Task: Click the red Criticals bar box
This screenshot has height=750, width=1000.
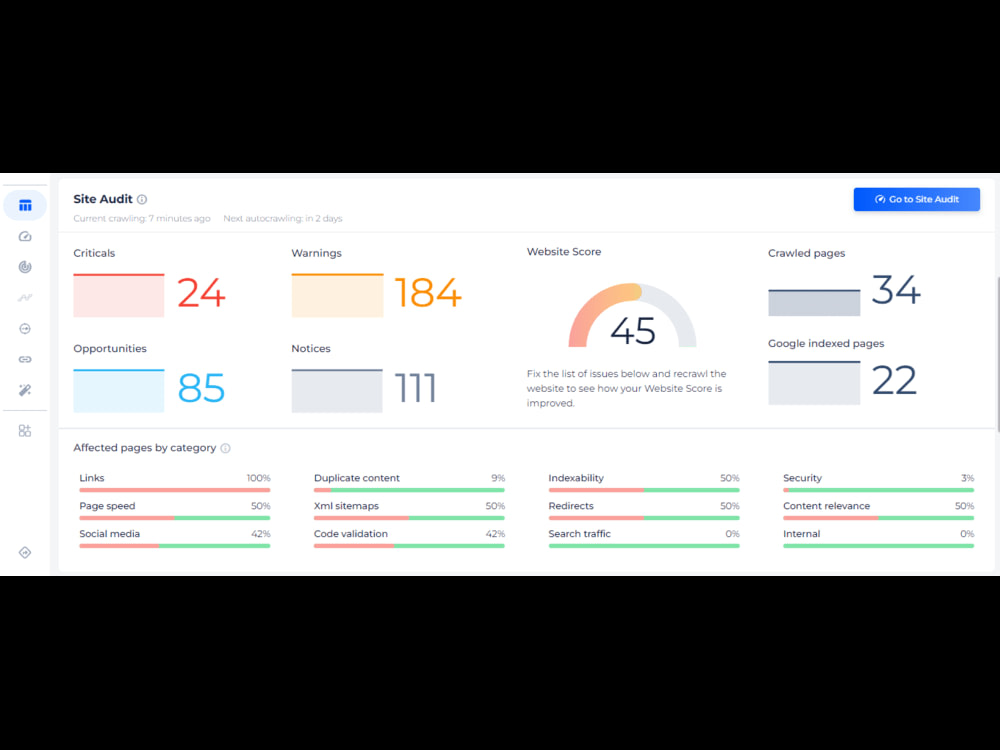Action: click(x=119, y=295)
